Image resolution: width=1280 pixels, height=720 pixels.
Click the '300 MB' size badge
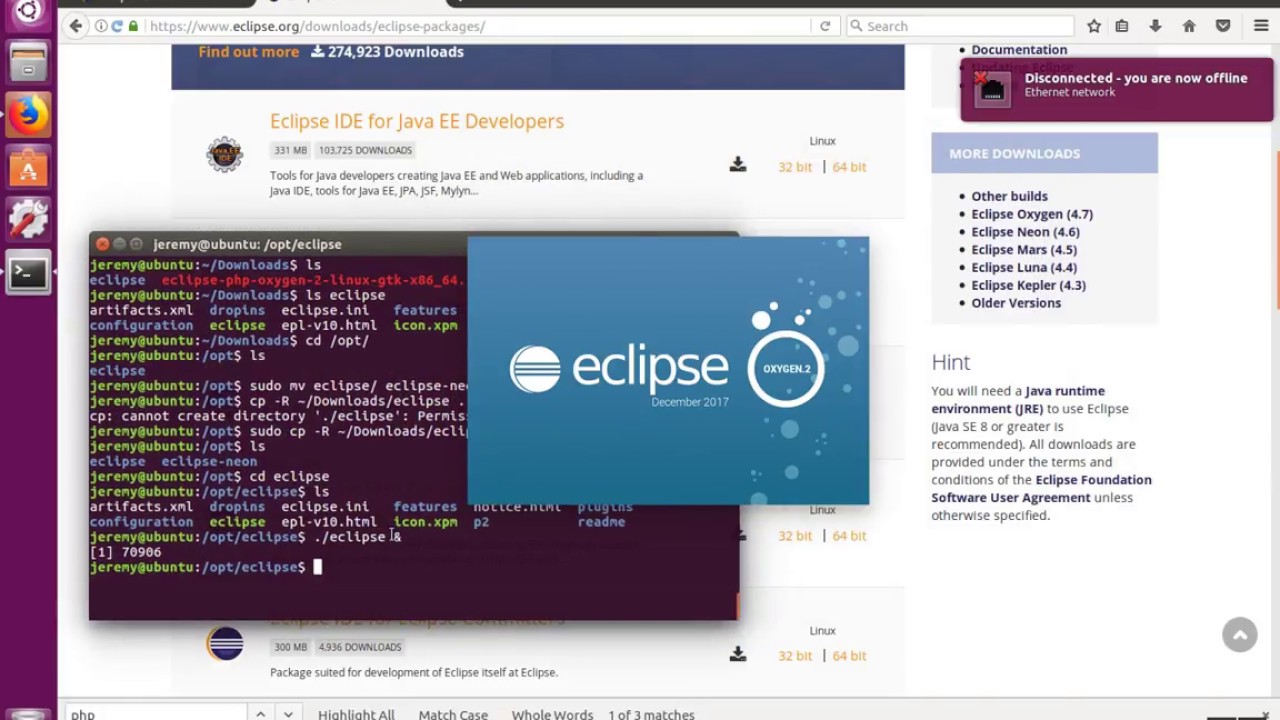coord(290,647)
